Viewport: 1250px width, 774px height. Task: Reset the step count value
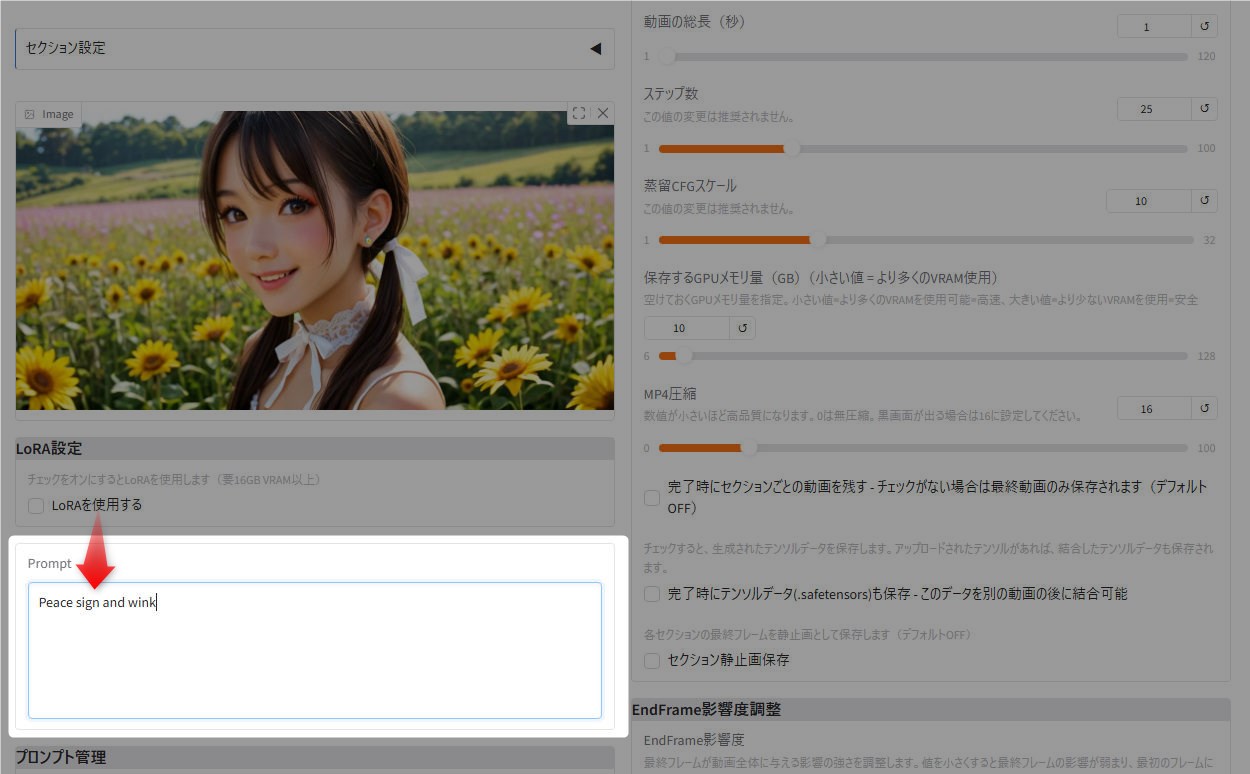pos(1204,109)
